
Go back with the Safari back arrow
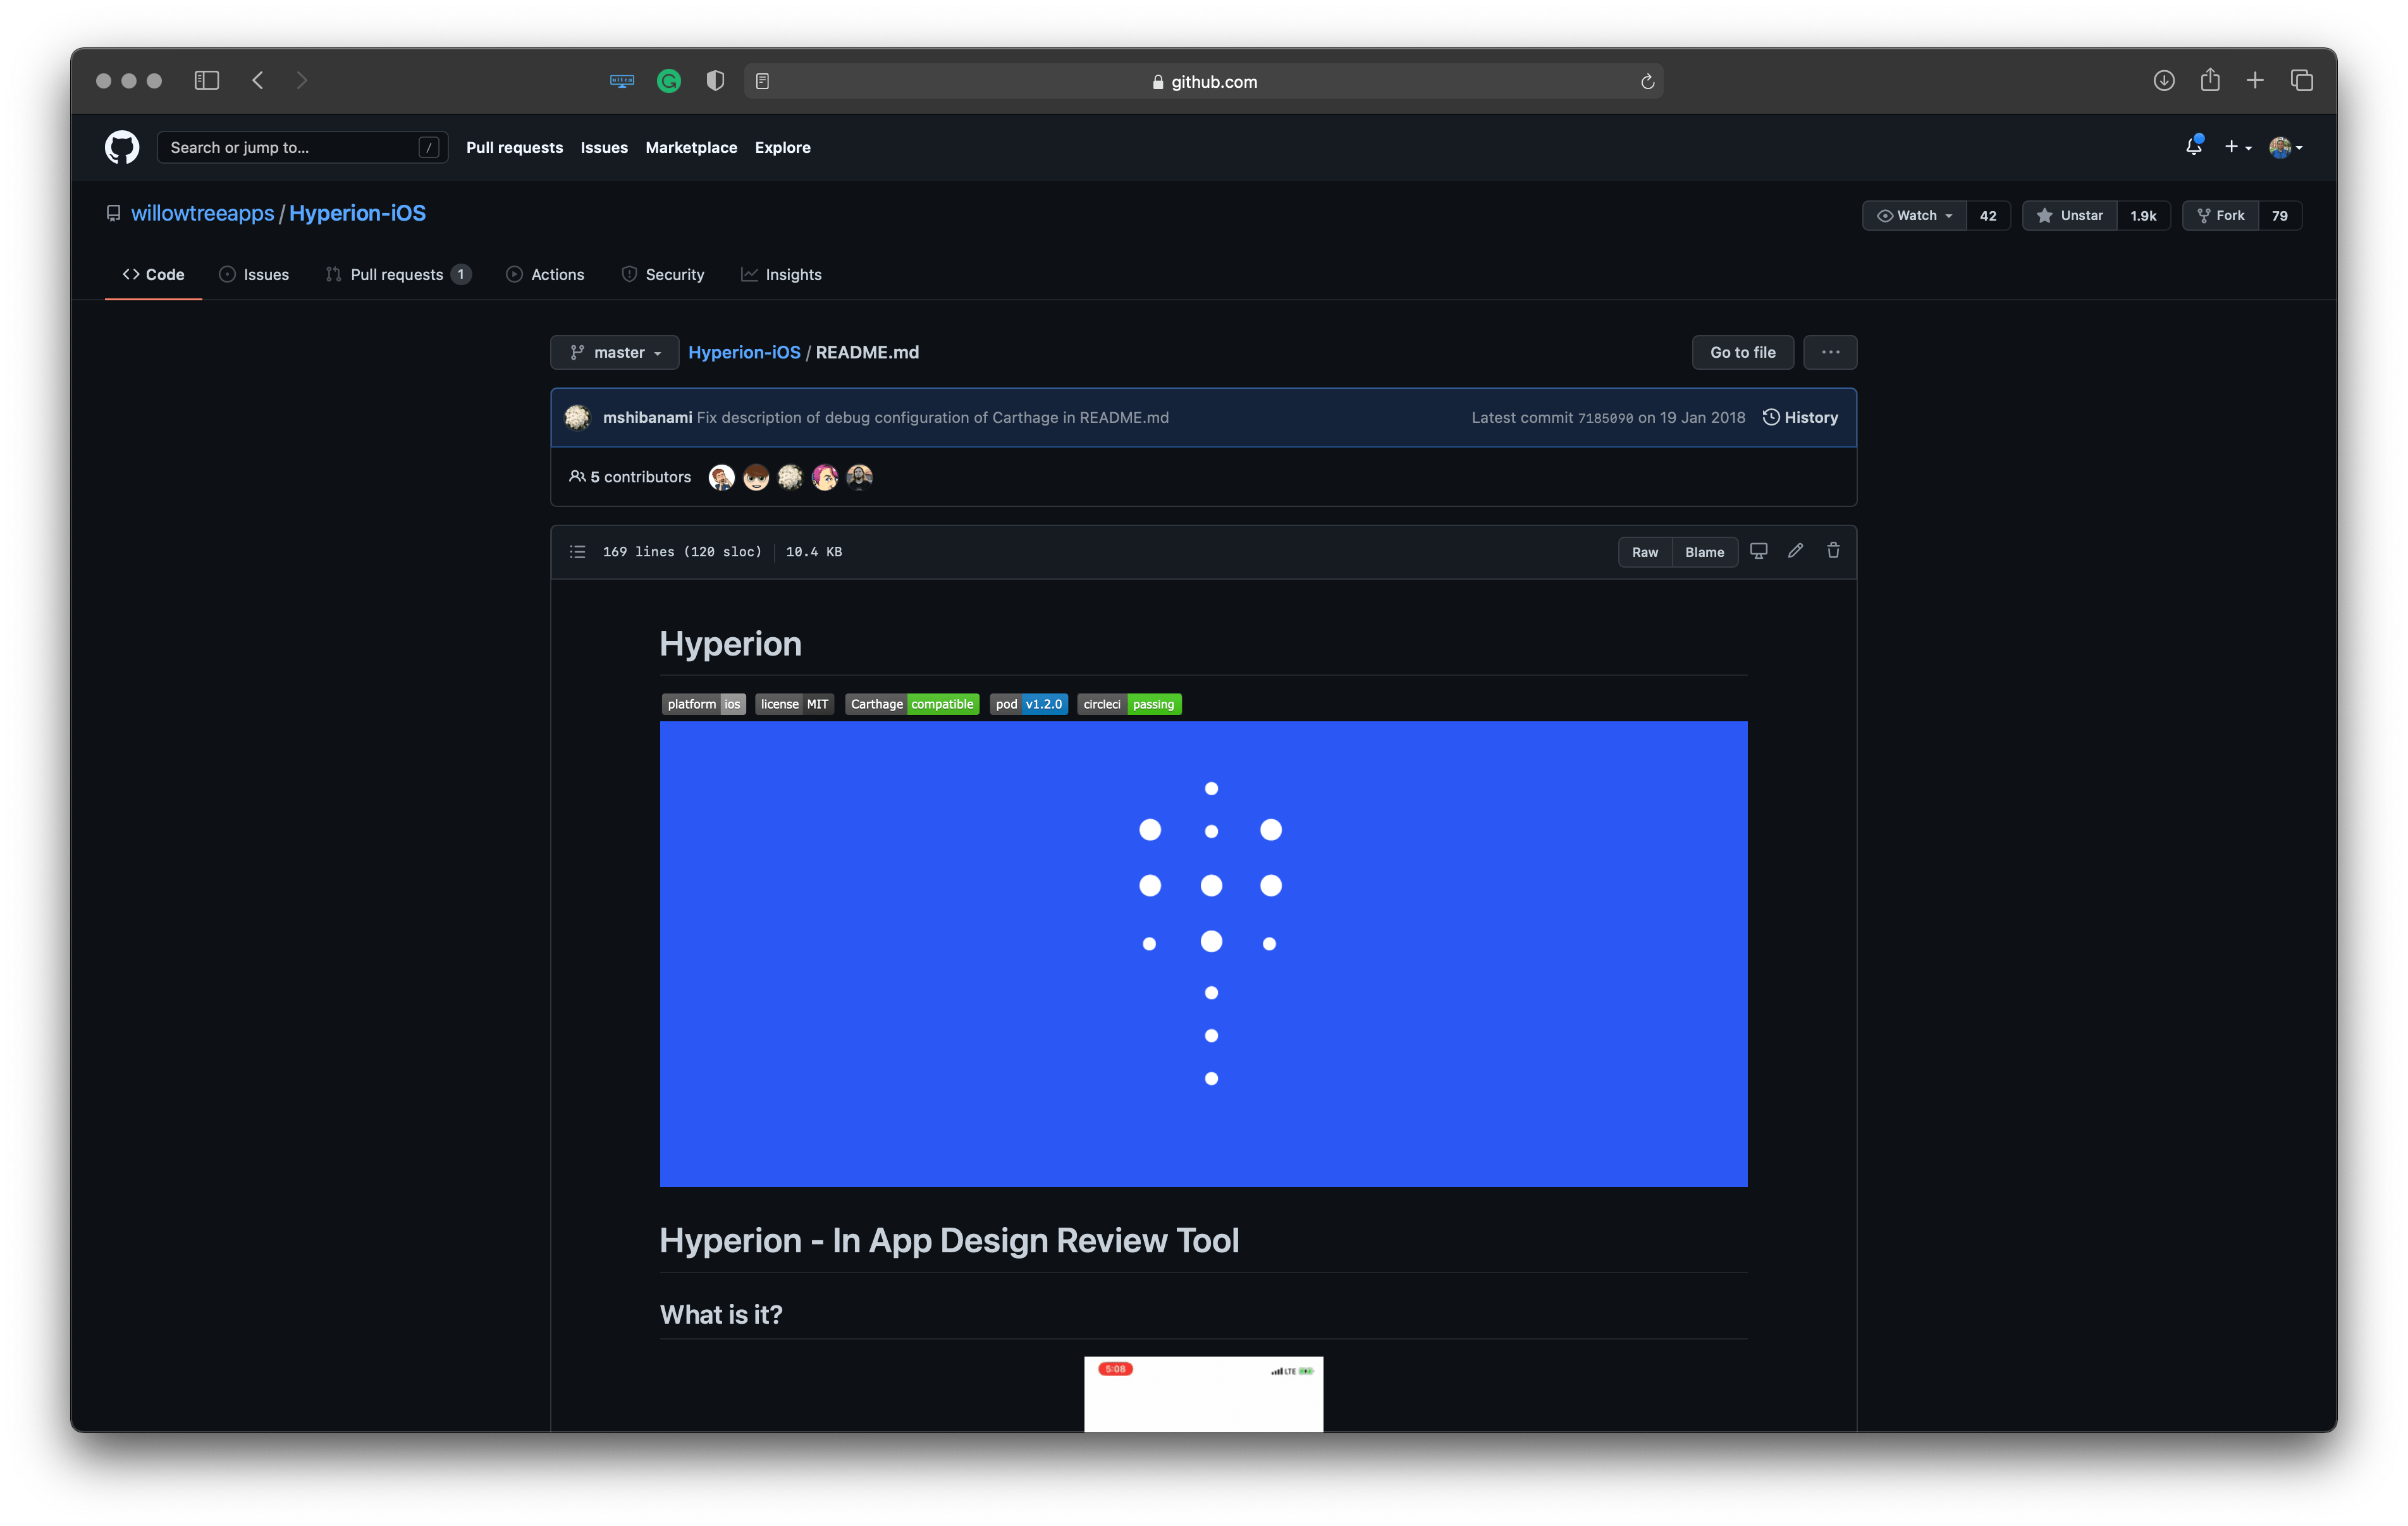pyautogui.click(x=258, y=80)
